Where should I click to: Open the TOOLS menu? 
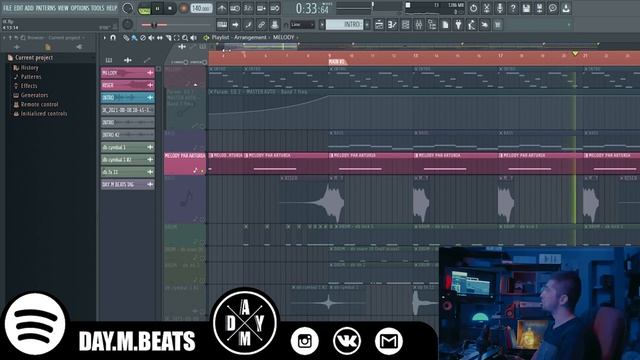pos(98,8)
